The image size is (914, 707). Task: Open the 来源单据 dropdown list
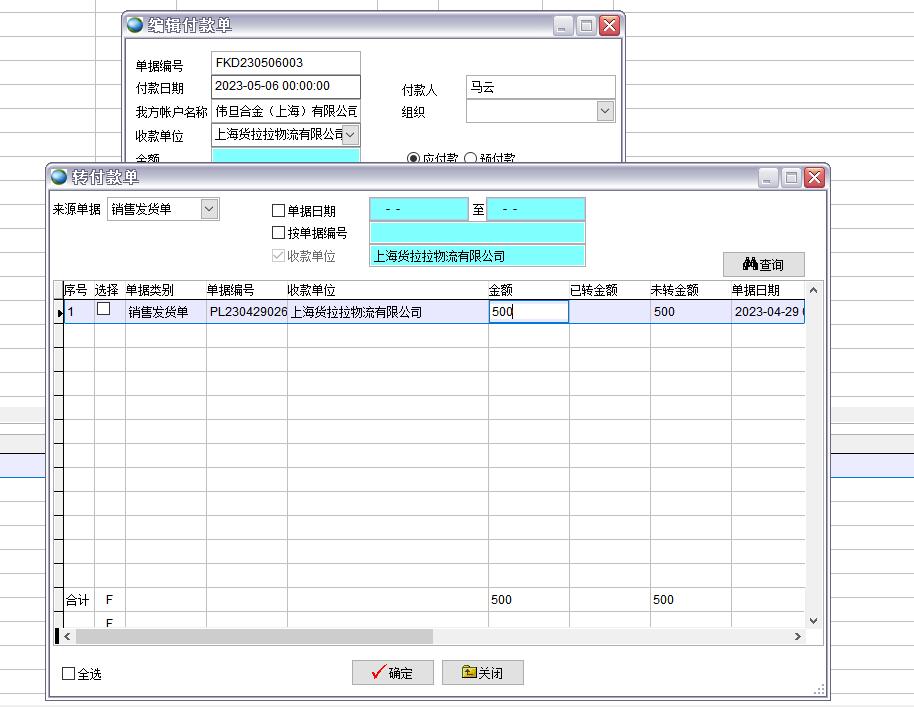coord(209,209)
